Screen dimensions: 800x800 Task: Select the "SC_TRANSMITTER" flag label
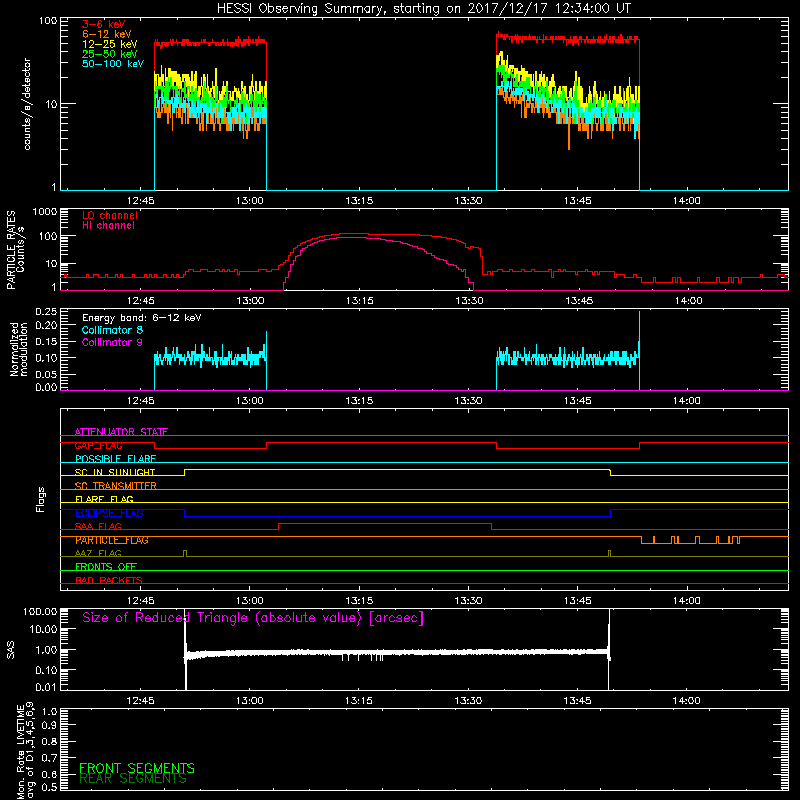click(x=116, y=486)
